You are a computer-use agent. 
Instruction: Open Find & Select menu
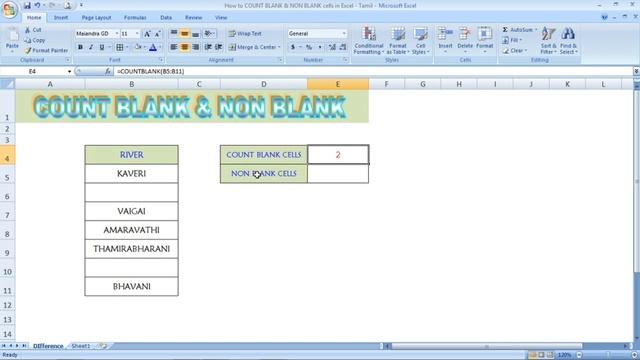coord(568,40)
